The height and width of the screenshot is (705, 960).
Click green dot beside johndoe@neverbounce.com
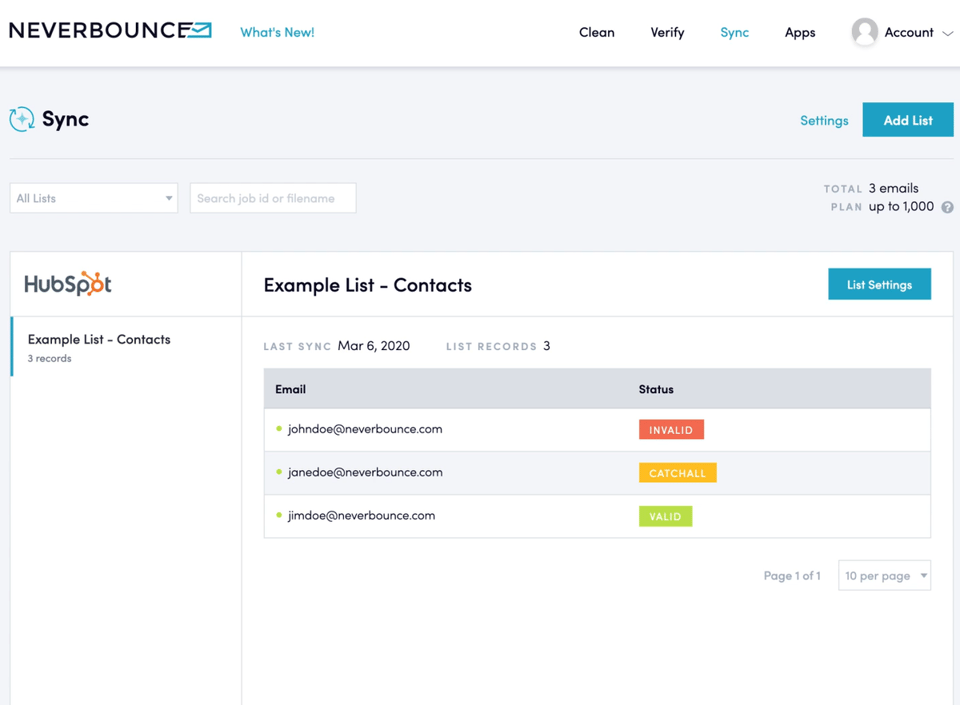click(279, 429)
